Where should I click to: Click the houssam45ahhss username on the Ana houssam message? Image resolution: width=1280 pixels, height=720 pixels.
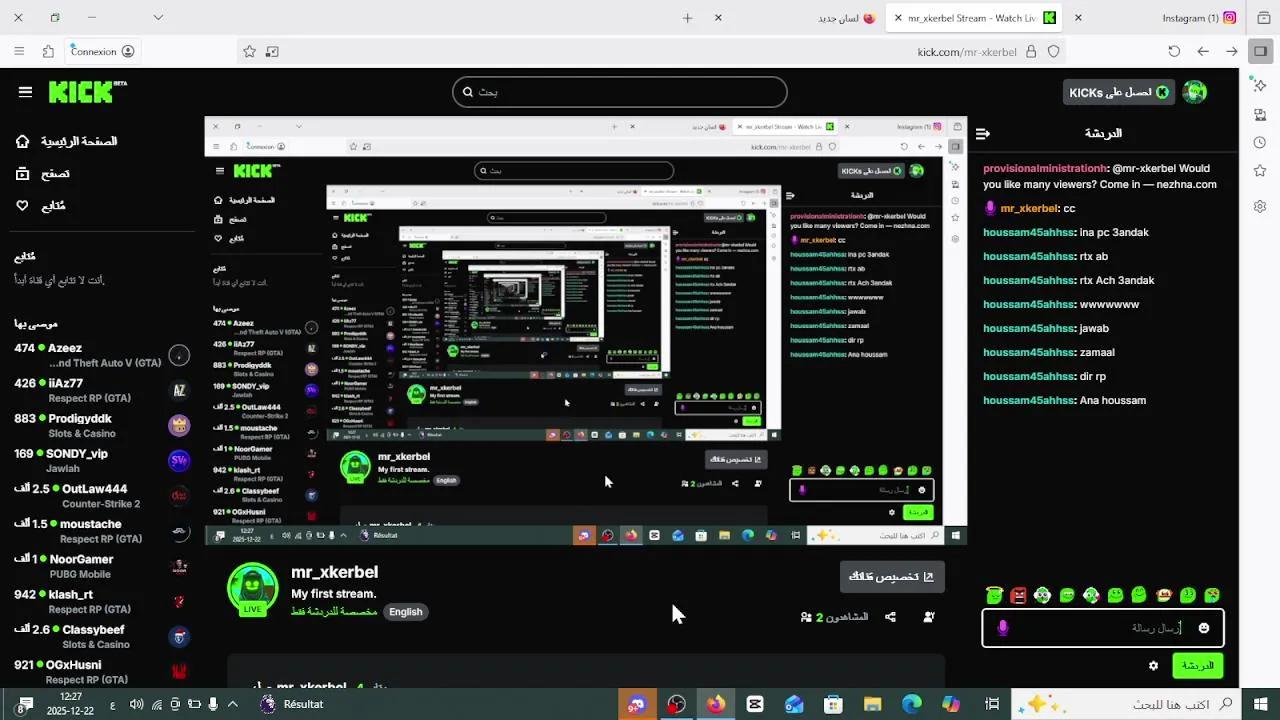coord(1029,400)
